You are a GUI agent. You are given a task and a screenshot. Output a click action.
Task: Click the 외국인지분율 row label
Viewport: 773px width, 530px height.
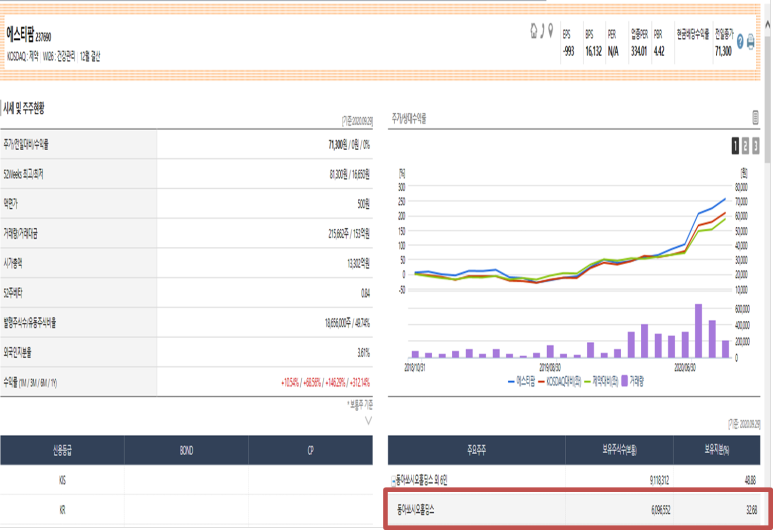(x=17, y=353)
